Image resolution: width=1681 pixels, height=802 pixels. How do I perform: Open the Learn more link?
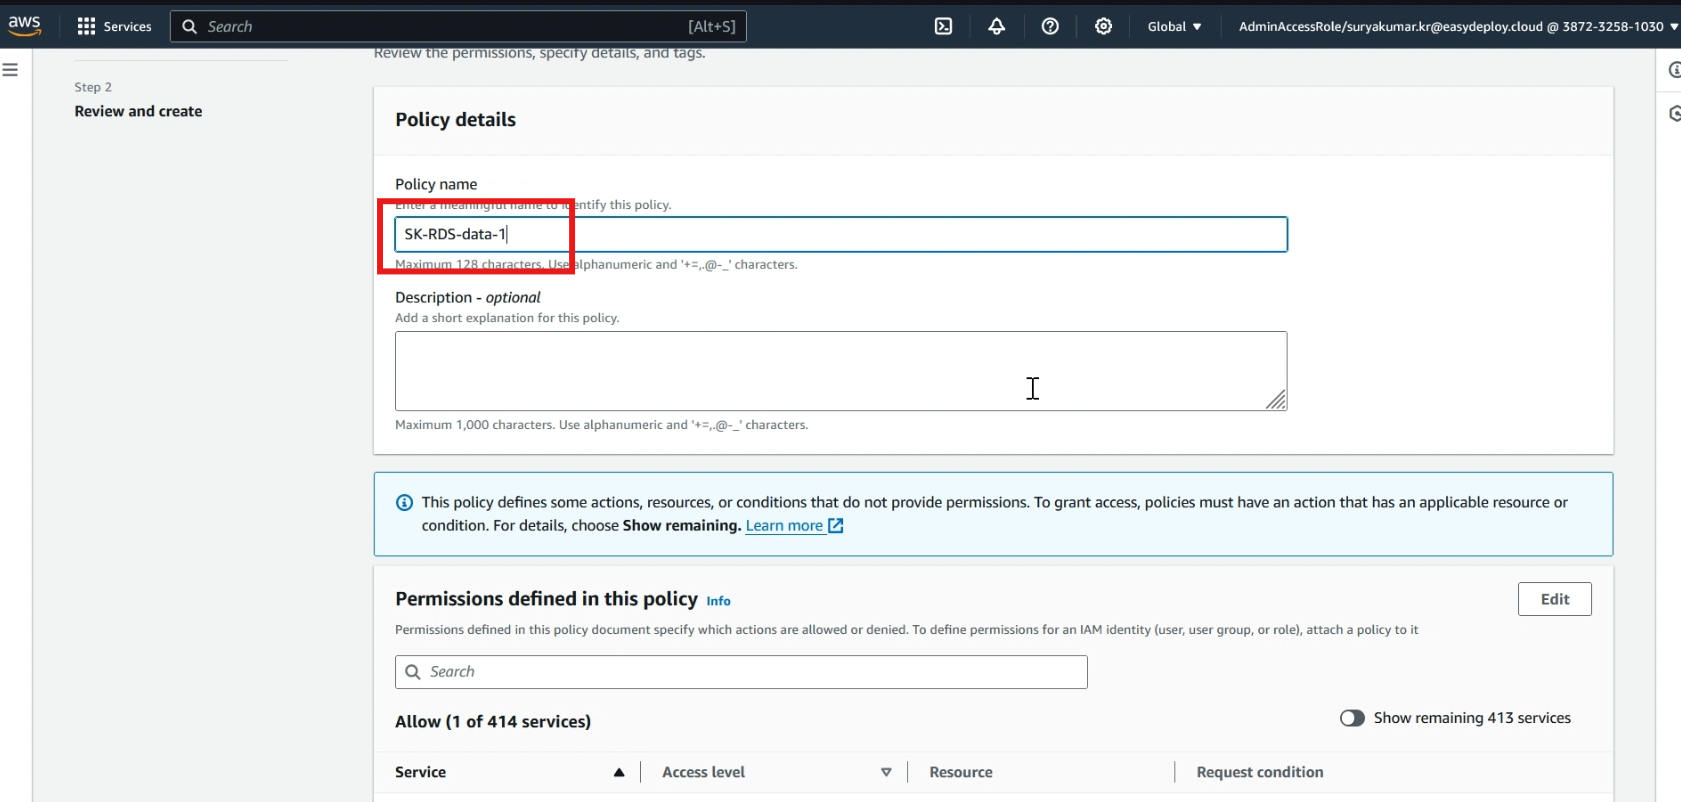784,526
